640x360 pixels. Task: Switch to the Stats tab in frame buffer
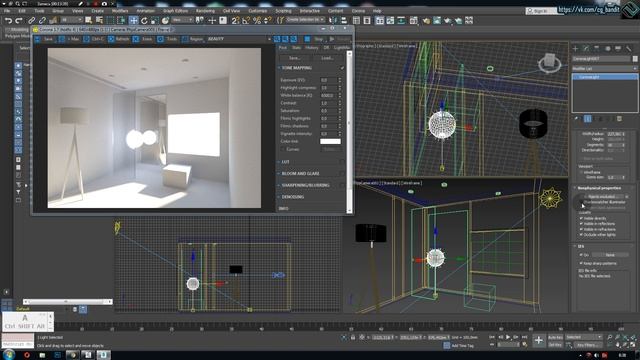296,48
